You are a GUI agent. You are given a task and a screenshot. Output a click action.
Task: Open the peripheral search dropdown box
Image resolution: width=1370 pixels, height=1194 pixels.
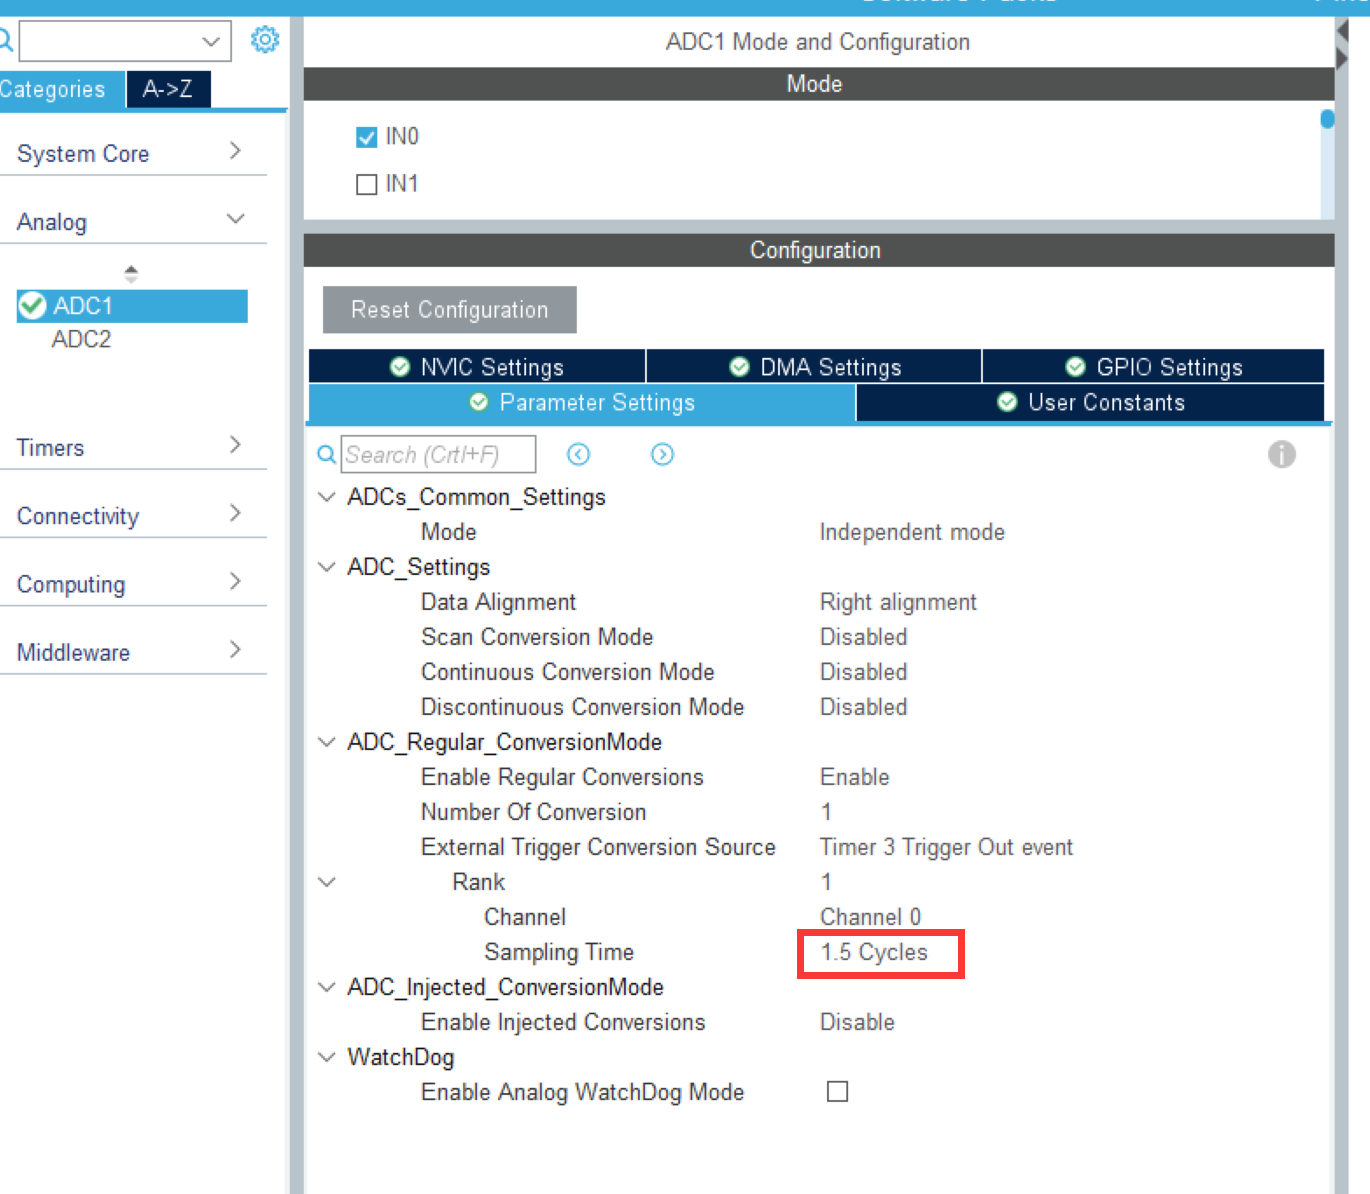click(125, 41)
